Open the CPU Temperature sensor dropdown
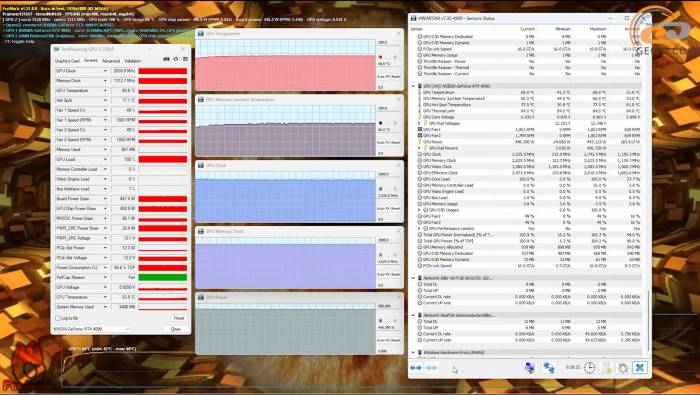The image size is (700, 395). tap(105, 297)
